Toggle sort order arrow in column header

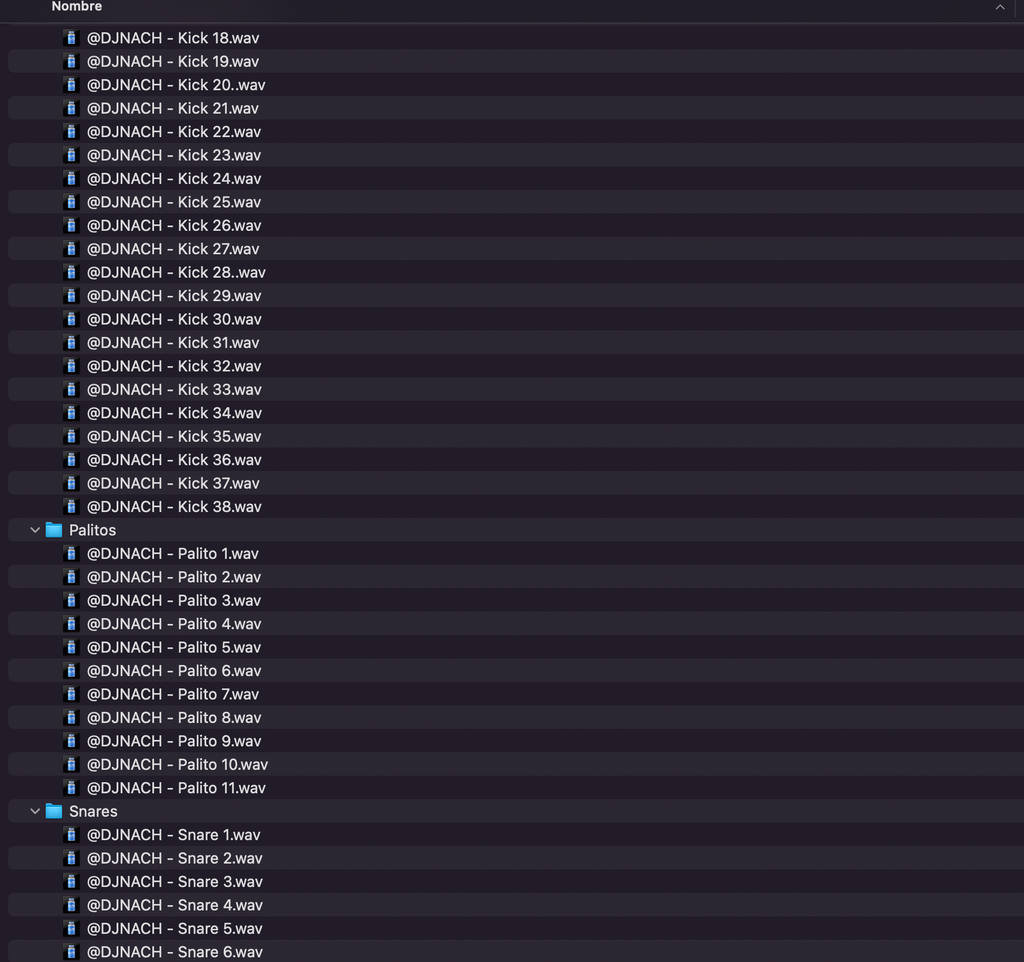1000,7
